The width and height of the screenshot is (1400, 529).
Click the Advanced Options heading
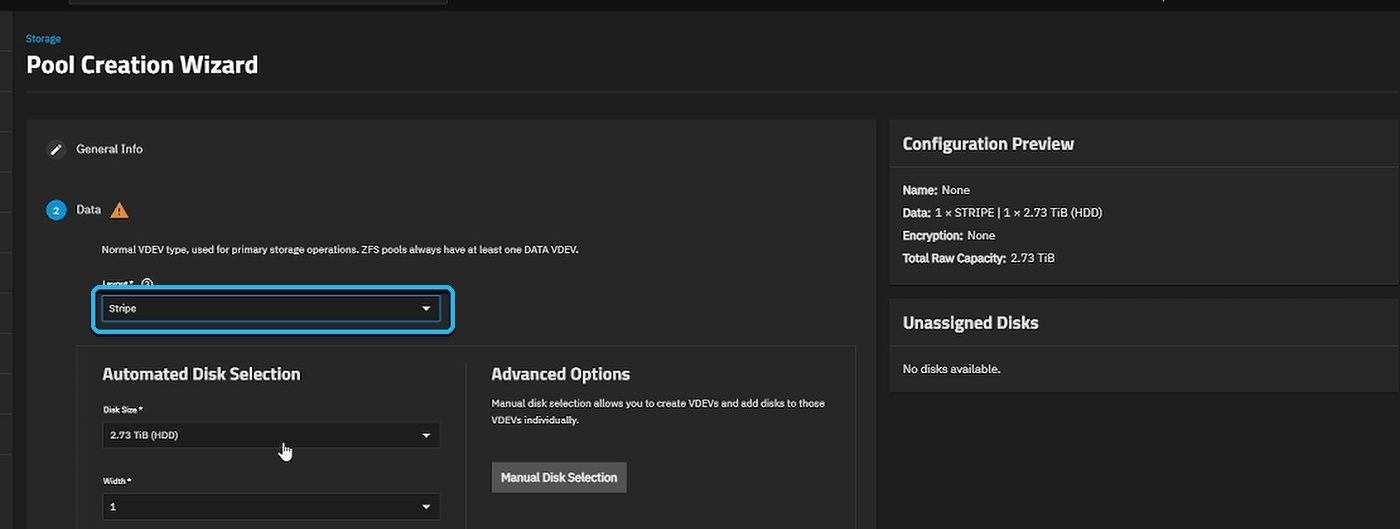point(560,374)
